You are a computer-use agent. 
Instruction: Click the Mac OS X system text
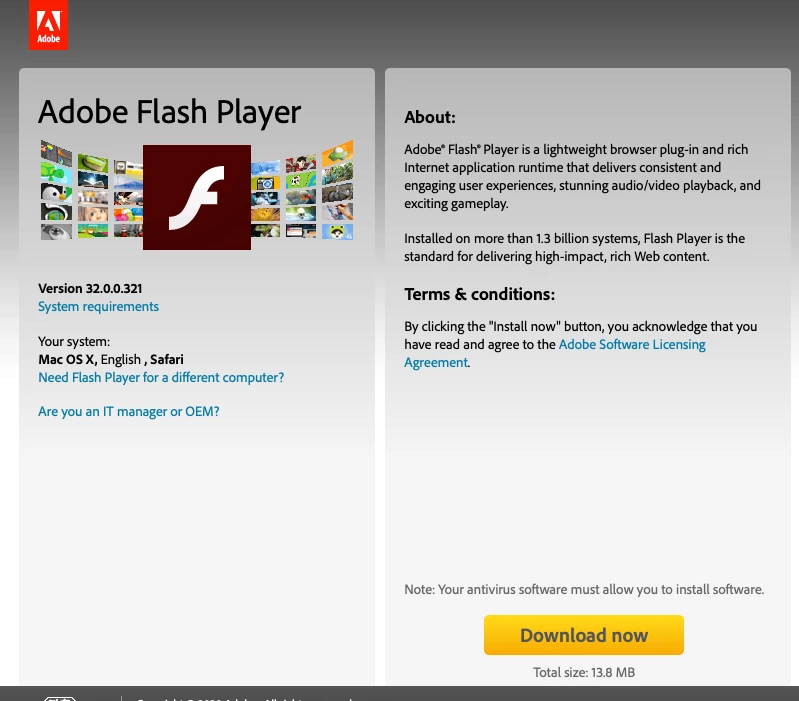[x=67, y=360]
